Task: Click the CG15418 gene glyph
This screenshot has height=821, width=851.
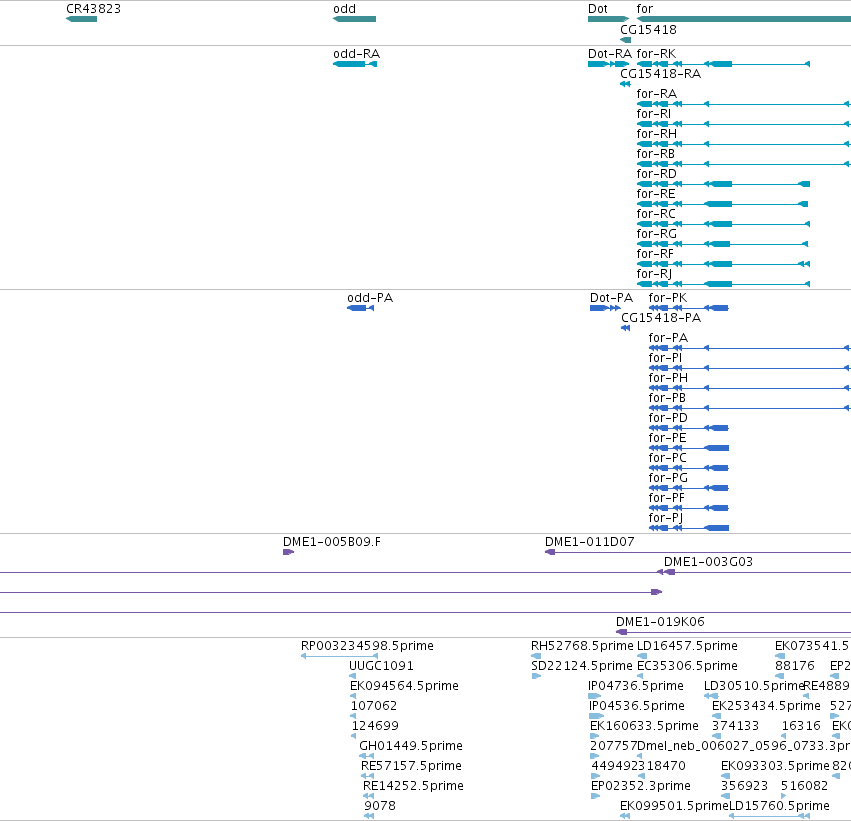Action: point(625,40)
